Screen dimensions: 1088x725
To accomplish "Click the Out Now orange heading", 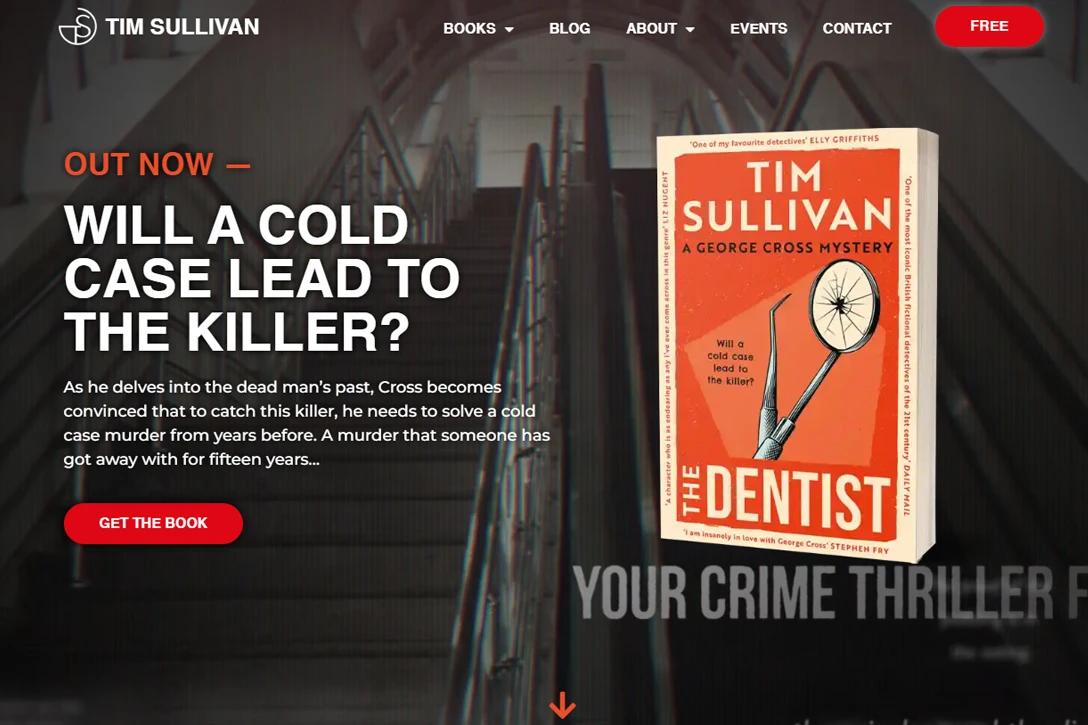I will [x=157, y=164].
